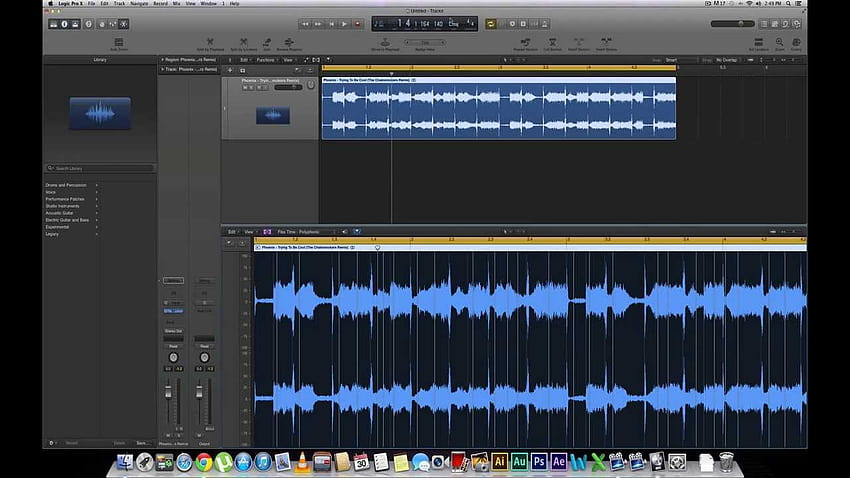Open Chrome from the Dock
850x478 pixels.
[x=204, y=462]
